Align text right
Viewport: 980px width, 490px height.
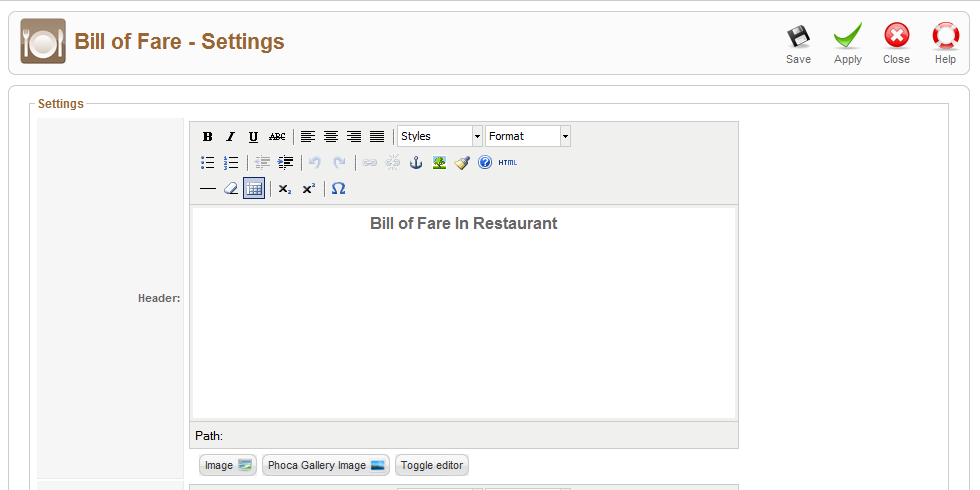tap(354, 136)
